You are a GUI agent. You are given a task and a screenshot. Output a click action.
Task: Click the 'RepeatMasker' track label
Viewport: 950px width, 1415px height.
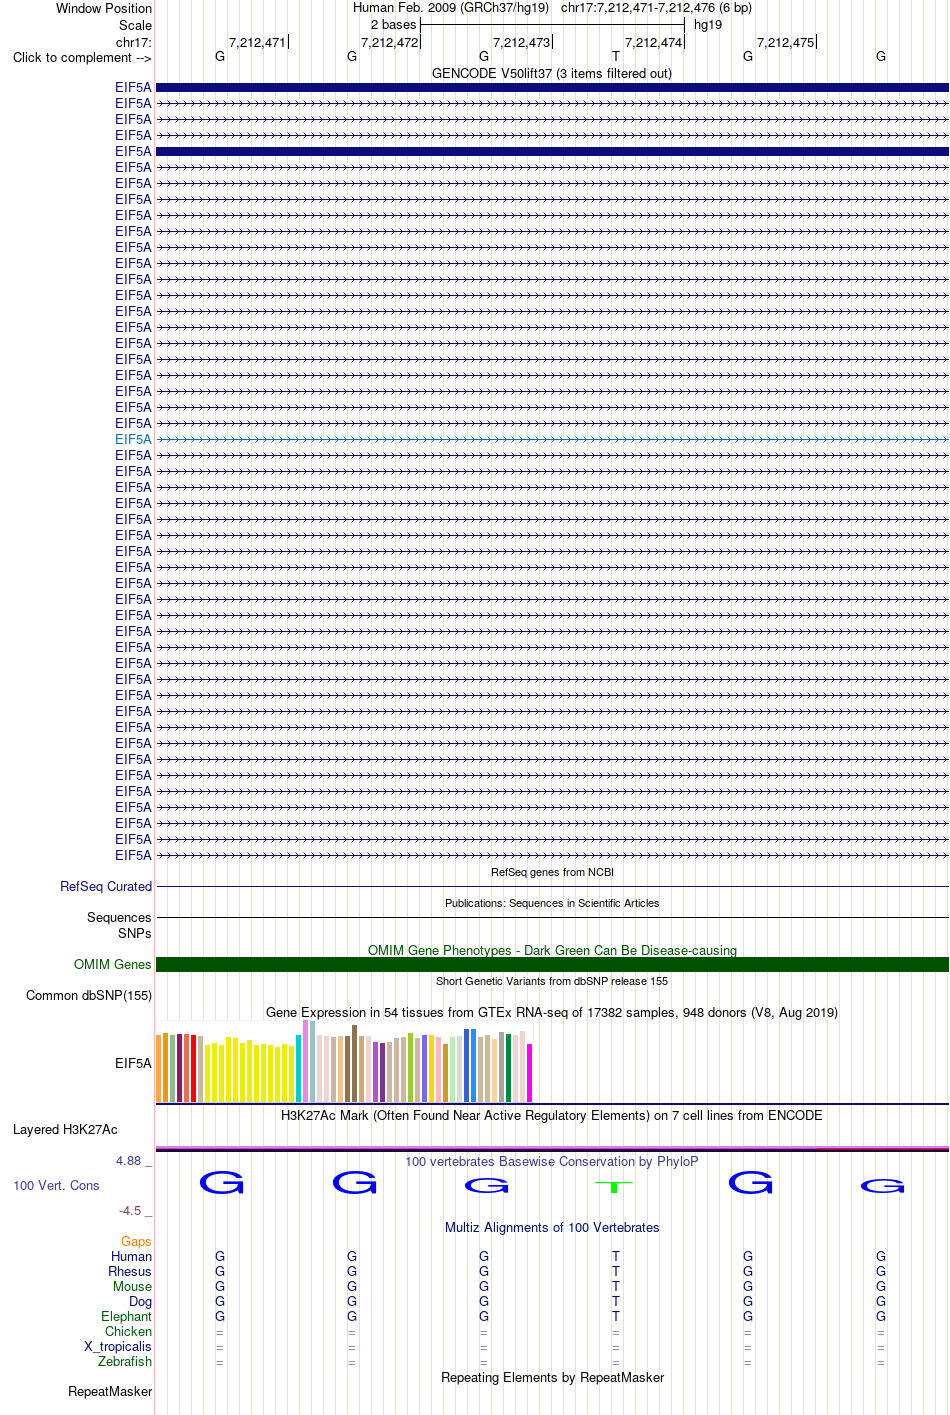click(x=110, y=1391)
